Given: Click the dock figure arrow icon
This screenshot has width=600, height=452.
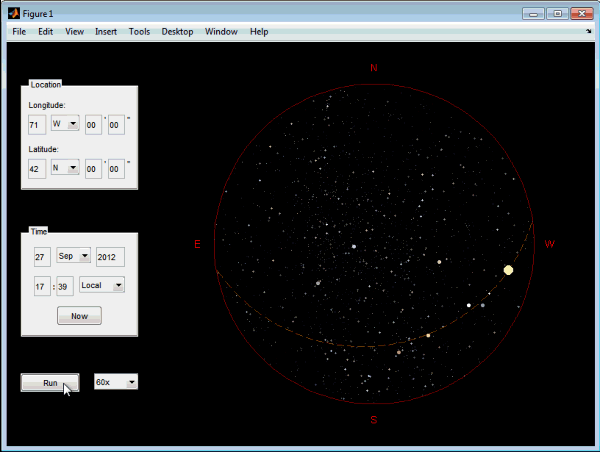Looking at the screenshot, I should pyautogui.click(x=589, y=31).
